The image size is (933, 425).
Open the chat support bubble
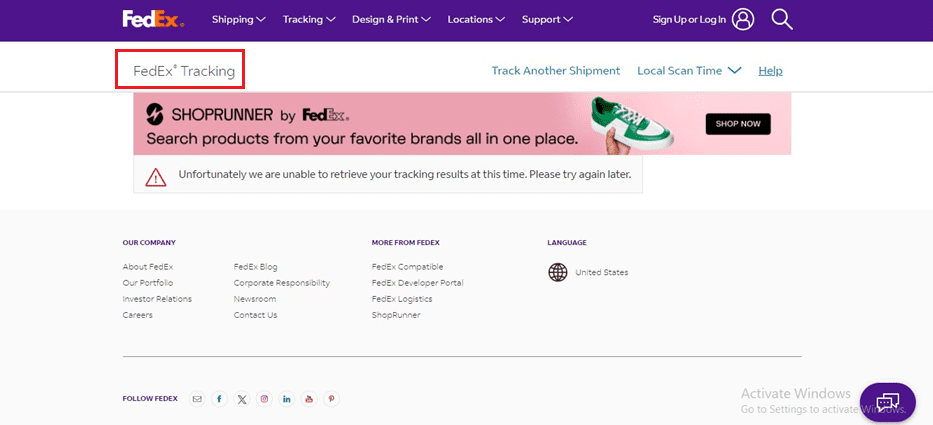pos(887,402)
